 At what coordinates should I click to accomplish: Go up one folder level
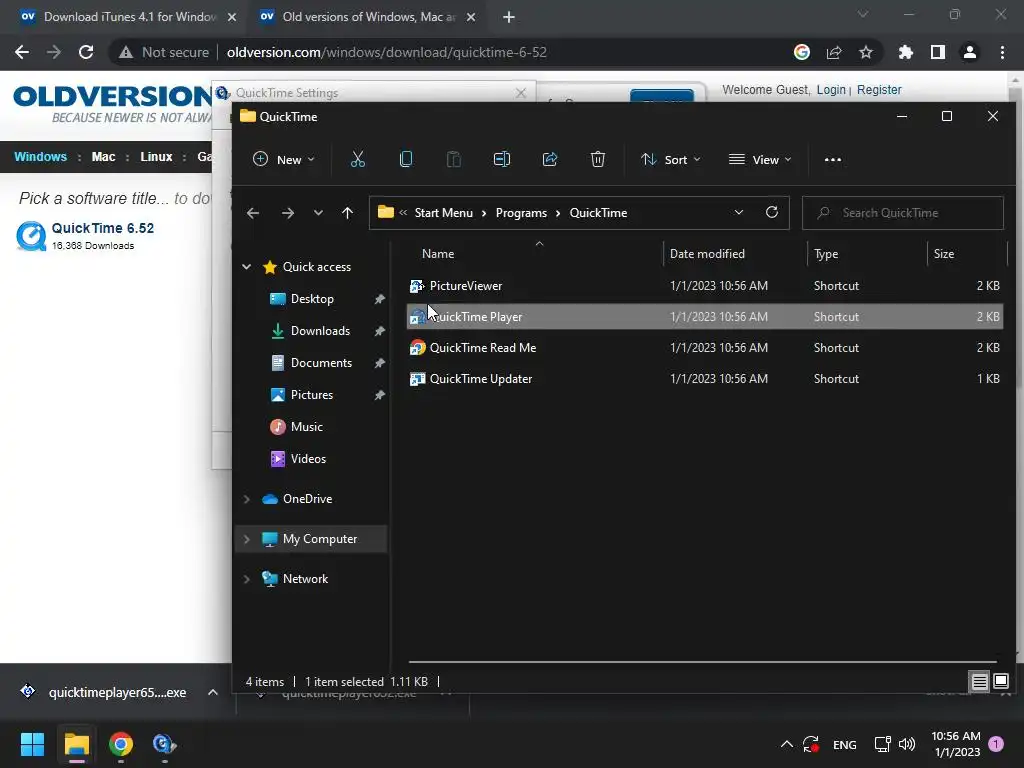coord(347,213)
